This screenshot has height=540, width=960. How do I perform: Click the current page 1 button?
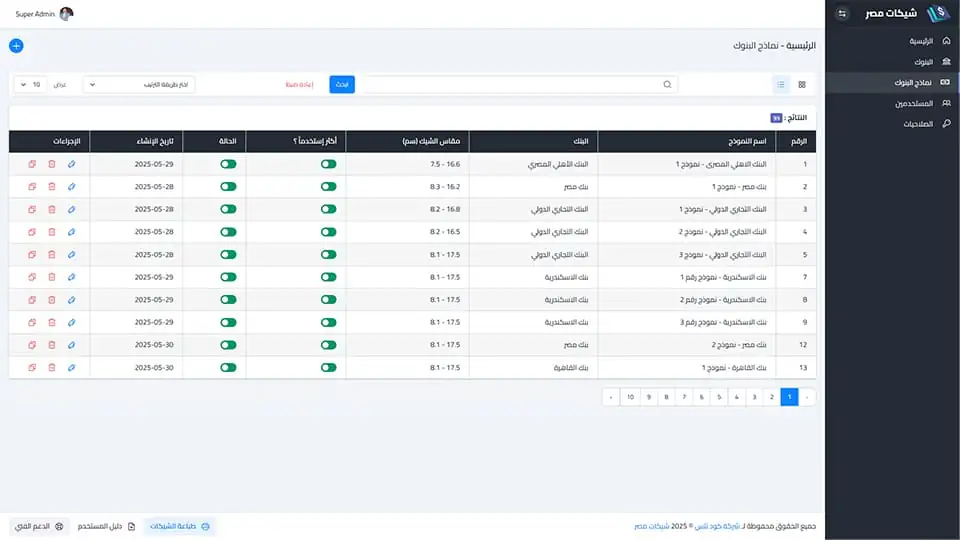coord(789,397)
